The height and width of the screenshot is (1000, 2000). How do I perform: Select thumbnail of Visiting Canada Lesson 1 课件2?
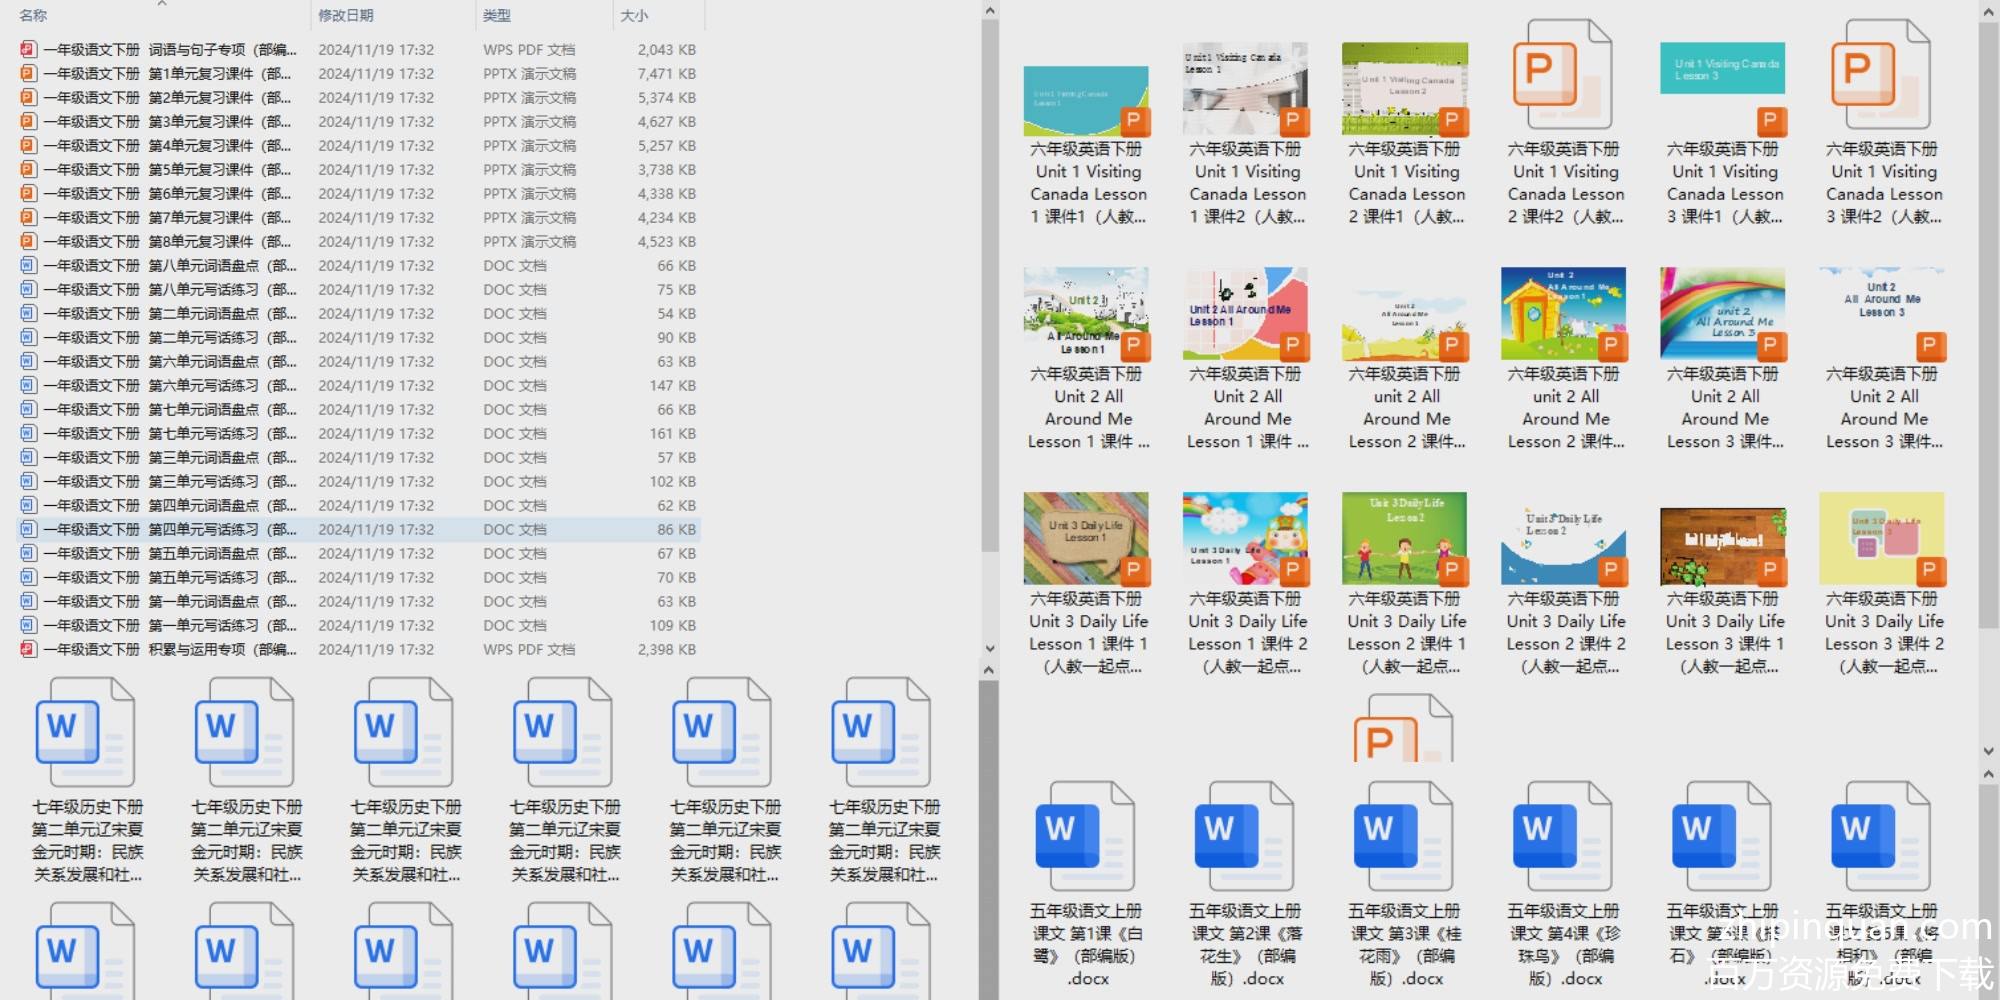pyautogui.click(x=1245, y=88)
